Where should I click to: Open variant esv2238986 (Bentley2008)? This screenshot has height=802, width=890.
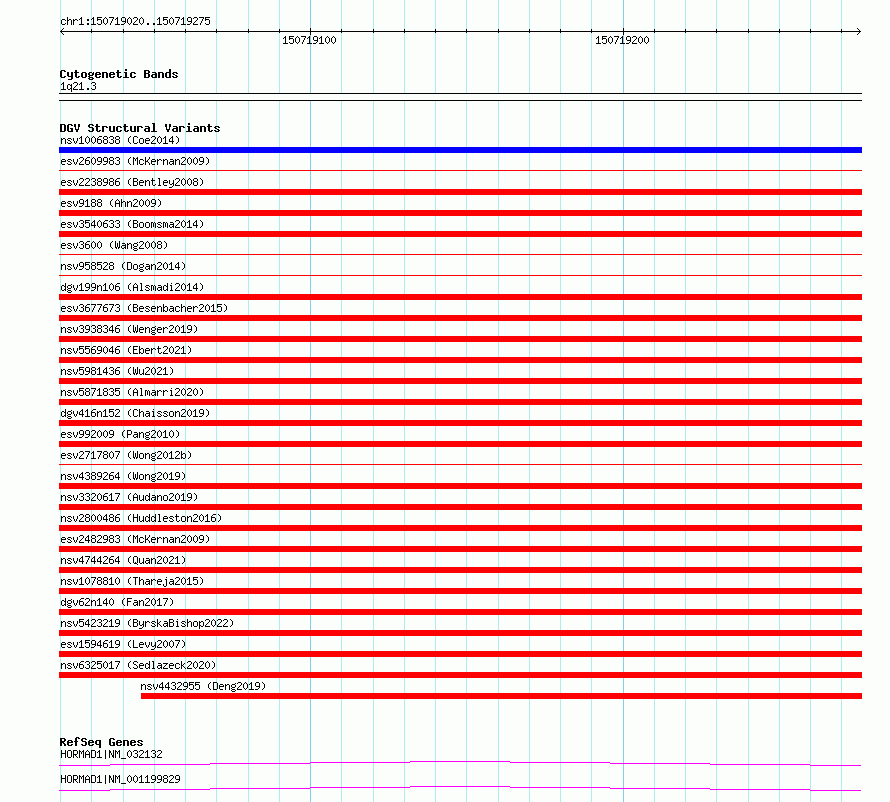pos(132,182)
